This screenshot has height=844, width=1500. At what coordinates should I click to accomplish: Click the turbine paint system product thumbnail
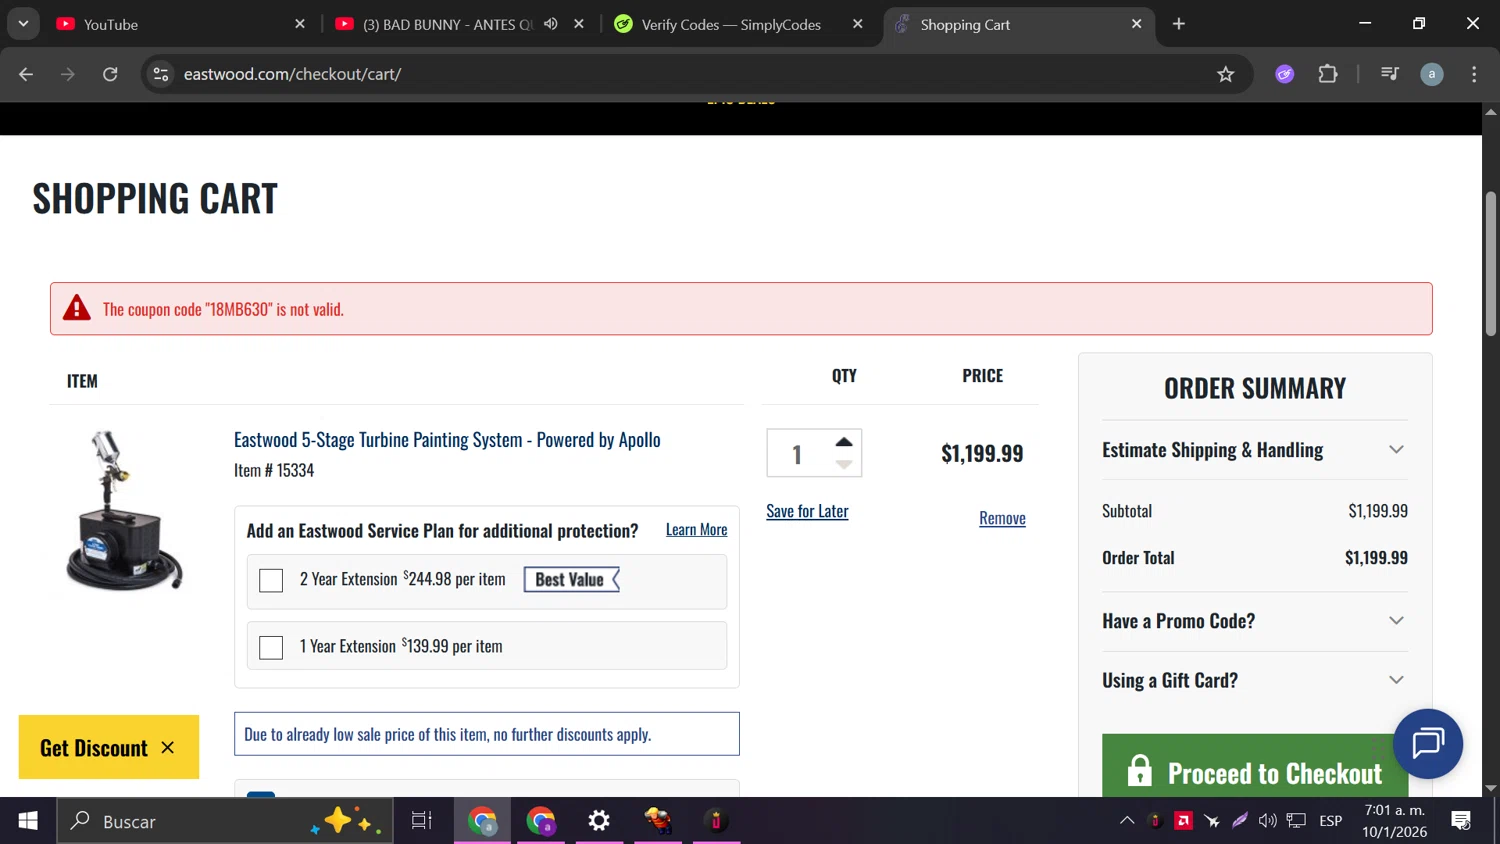[124, 510]
